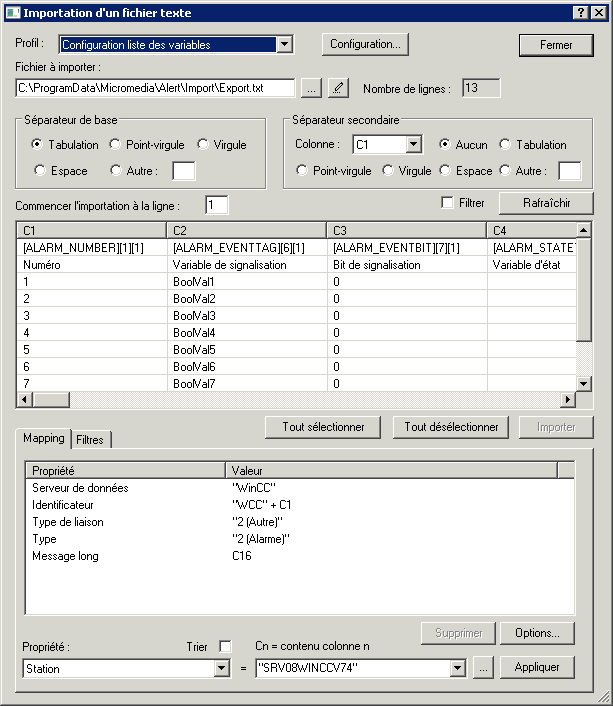The height and width of the screenshot is (706, 613).
Task: Click the browse button next to file path
Action: (311, 89)
